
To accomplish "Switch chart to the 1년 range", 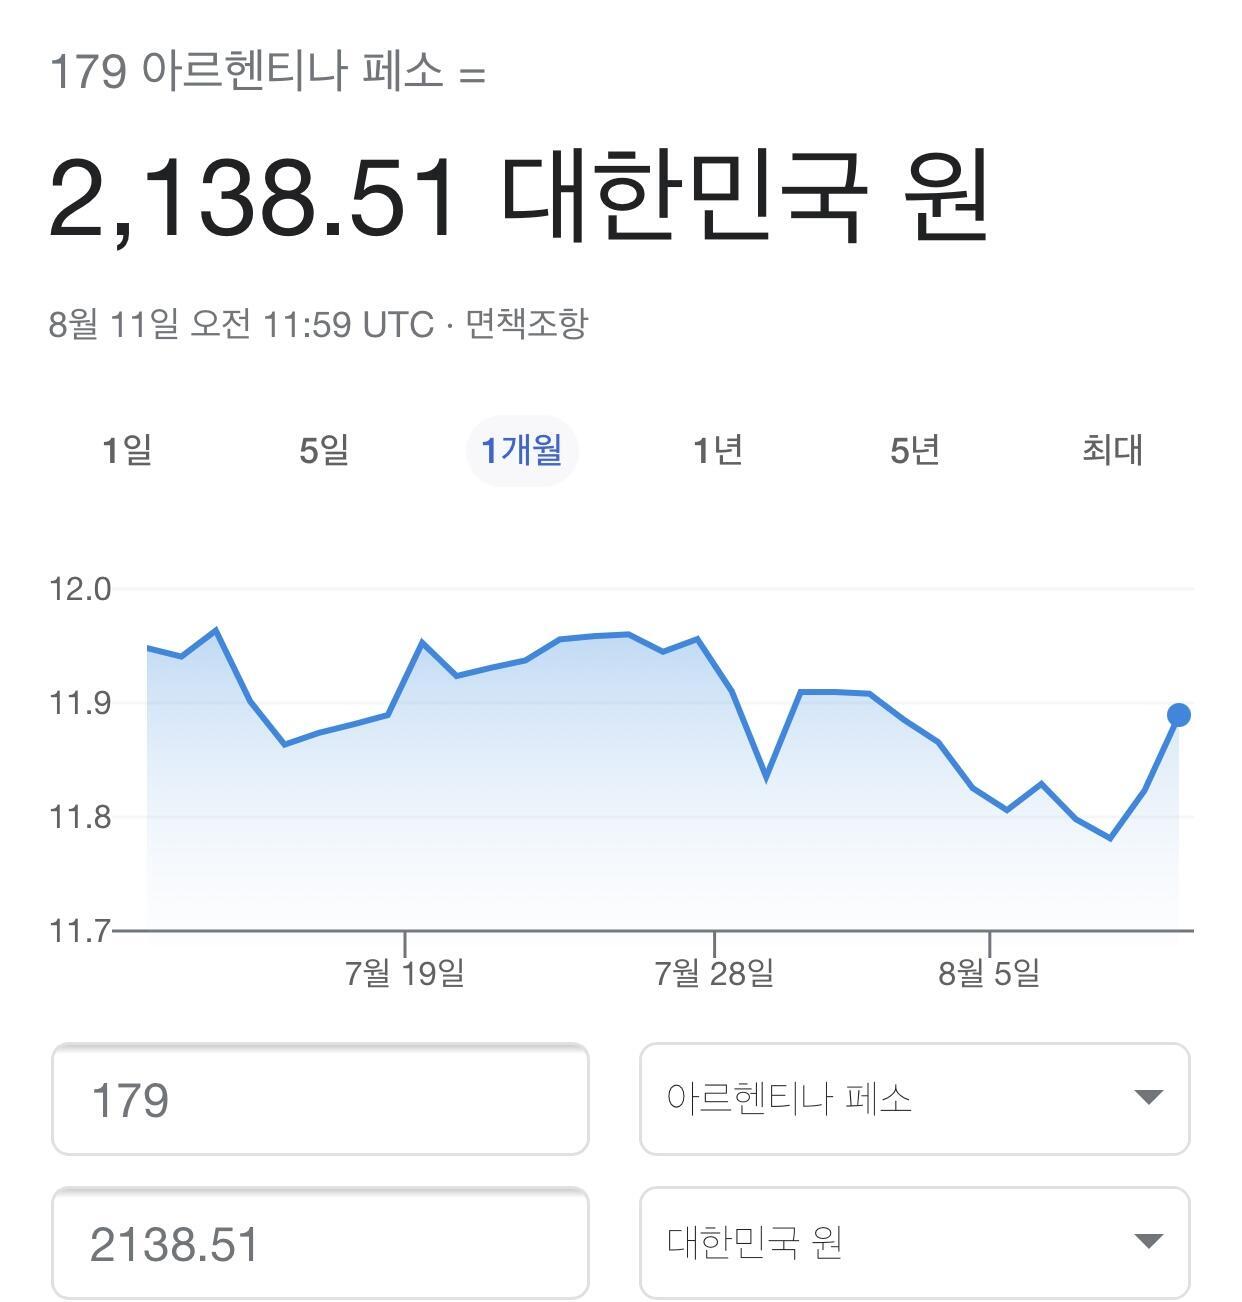I will 718,450.
